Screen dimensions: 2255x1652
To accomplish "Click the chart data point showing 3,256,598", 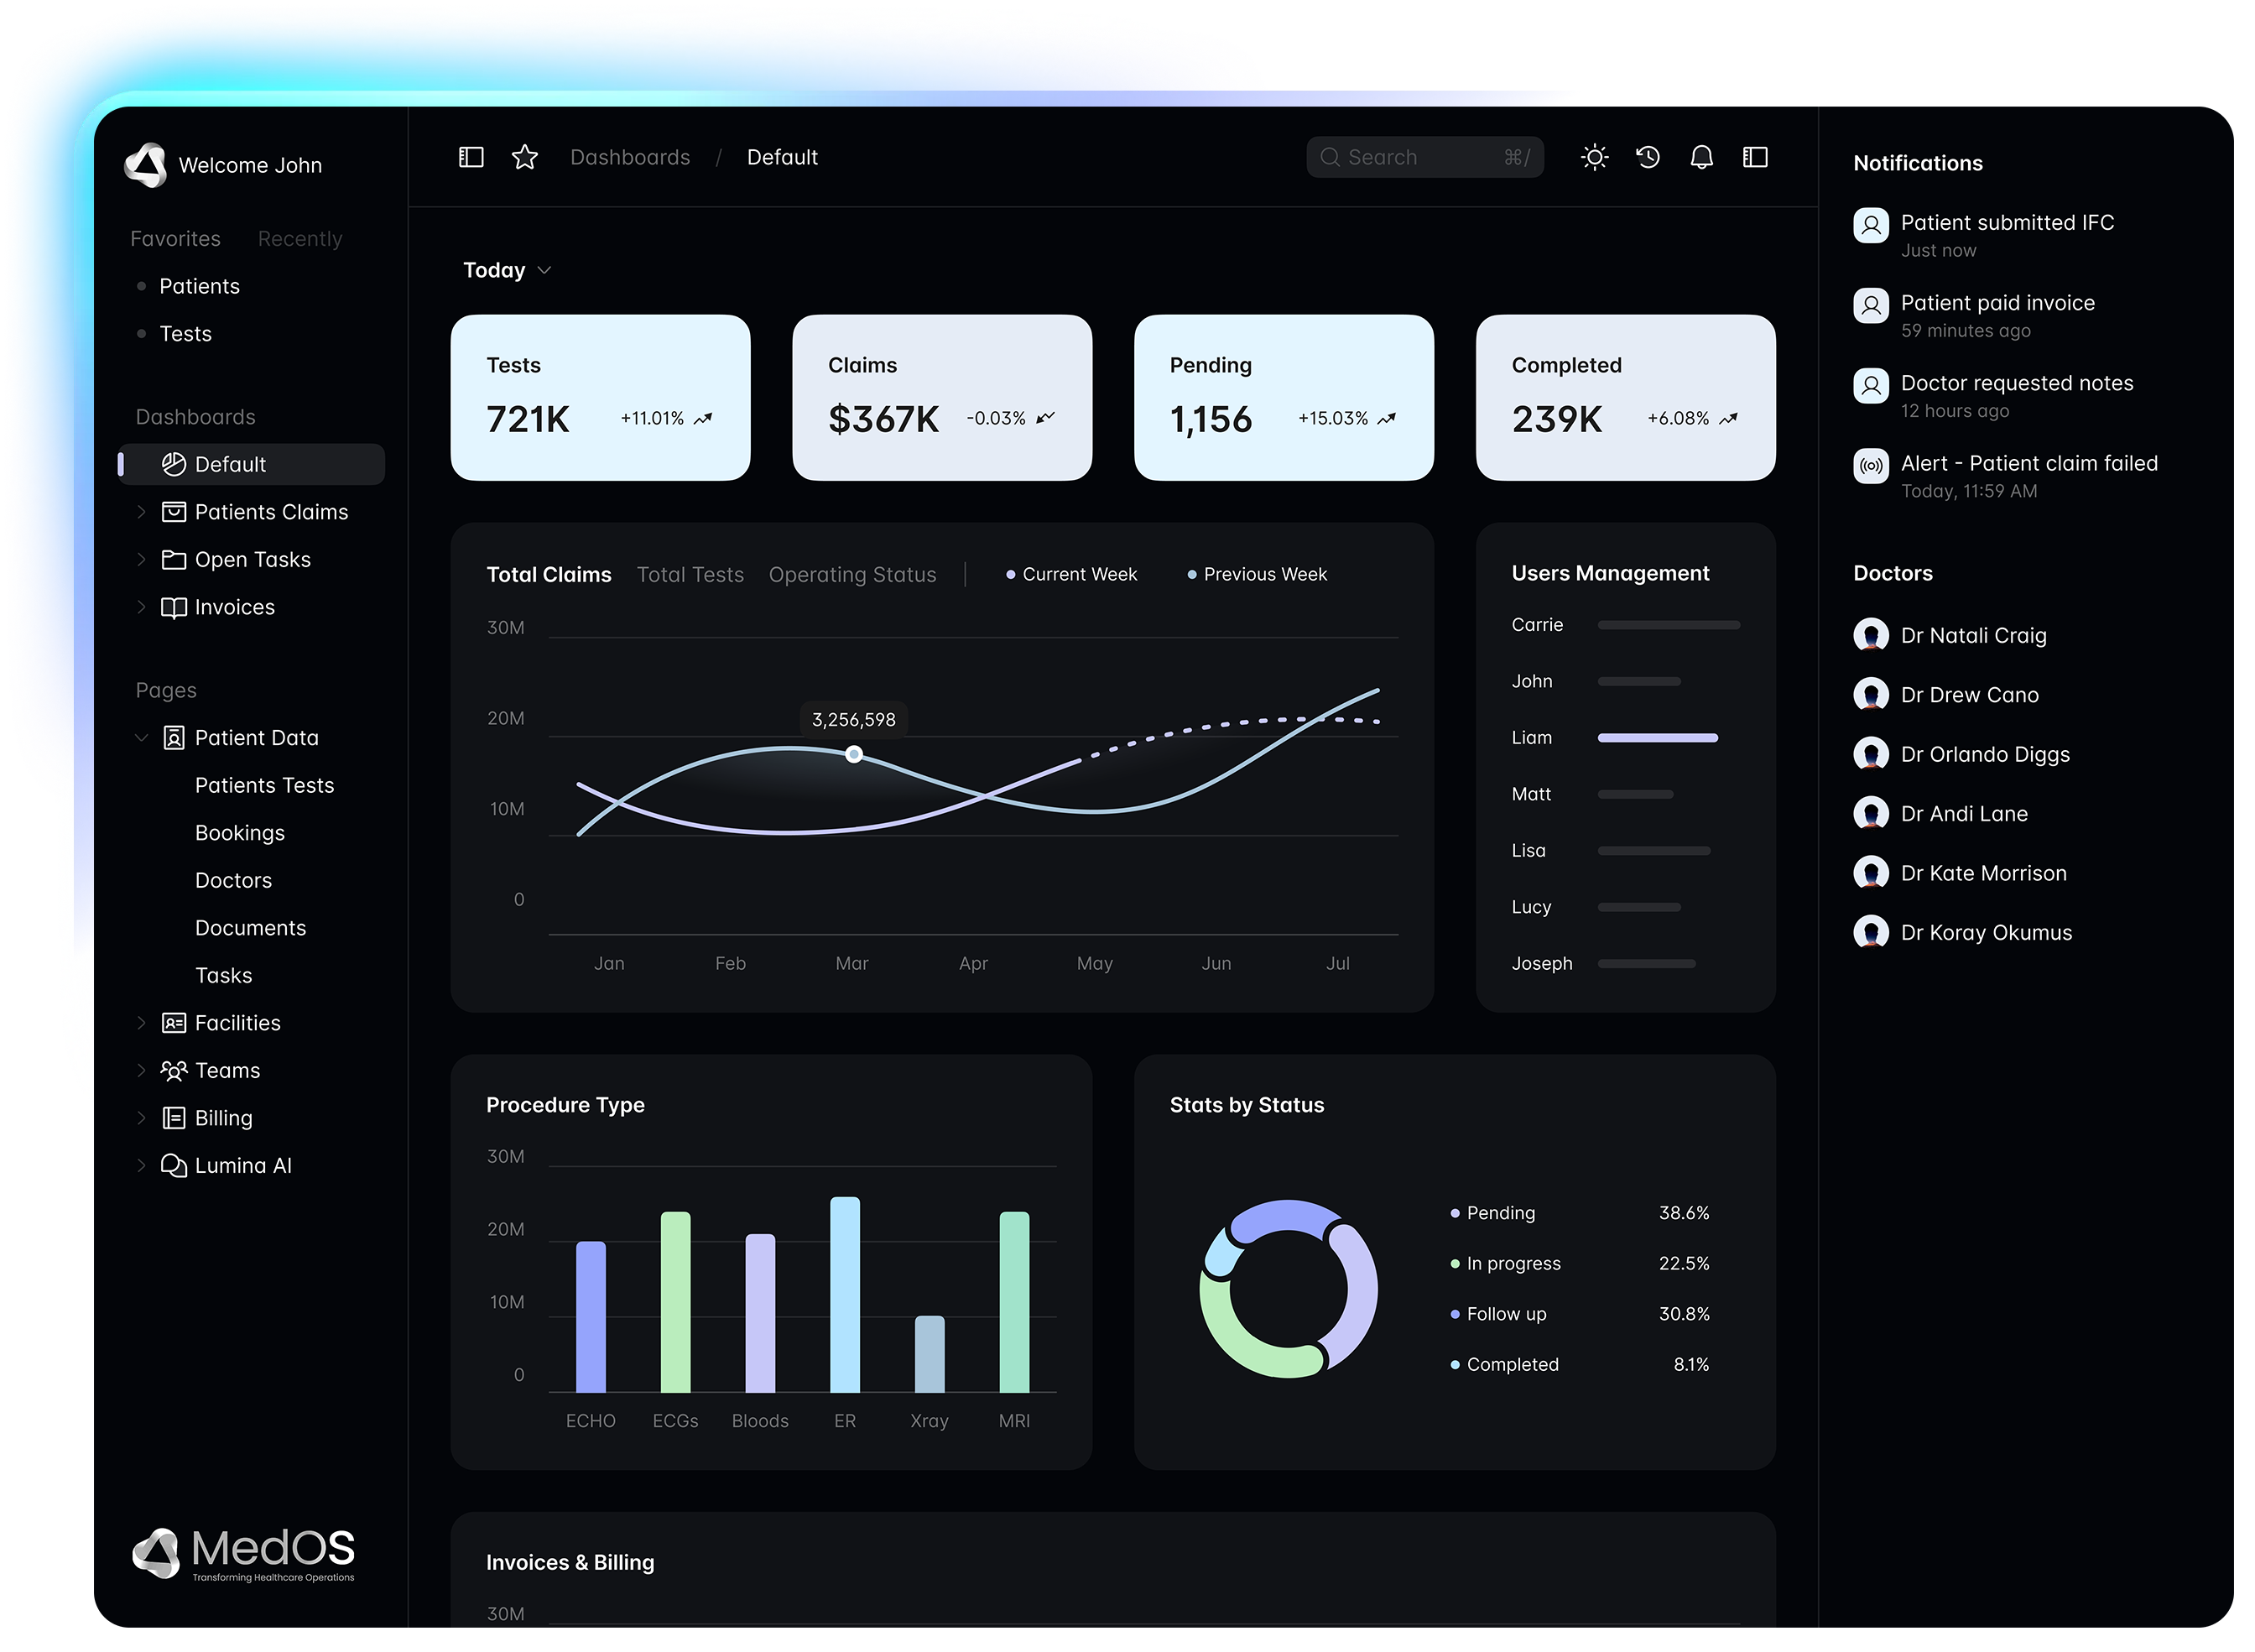I will point(853,754).
